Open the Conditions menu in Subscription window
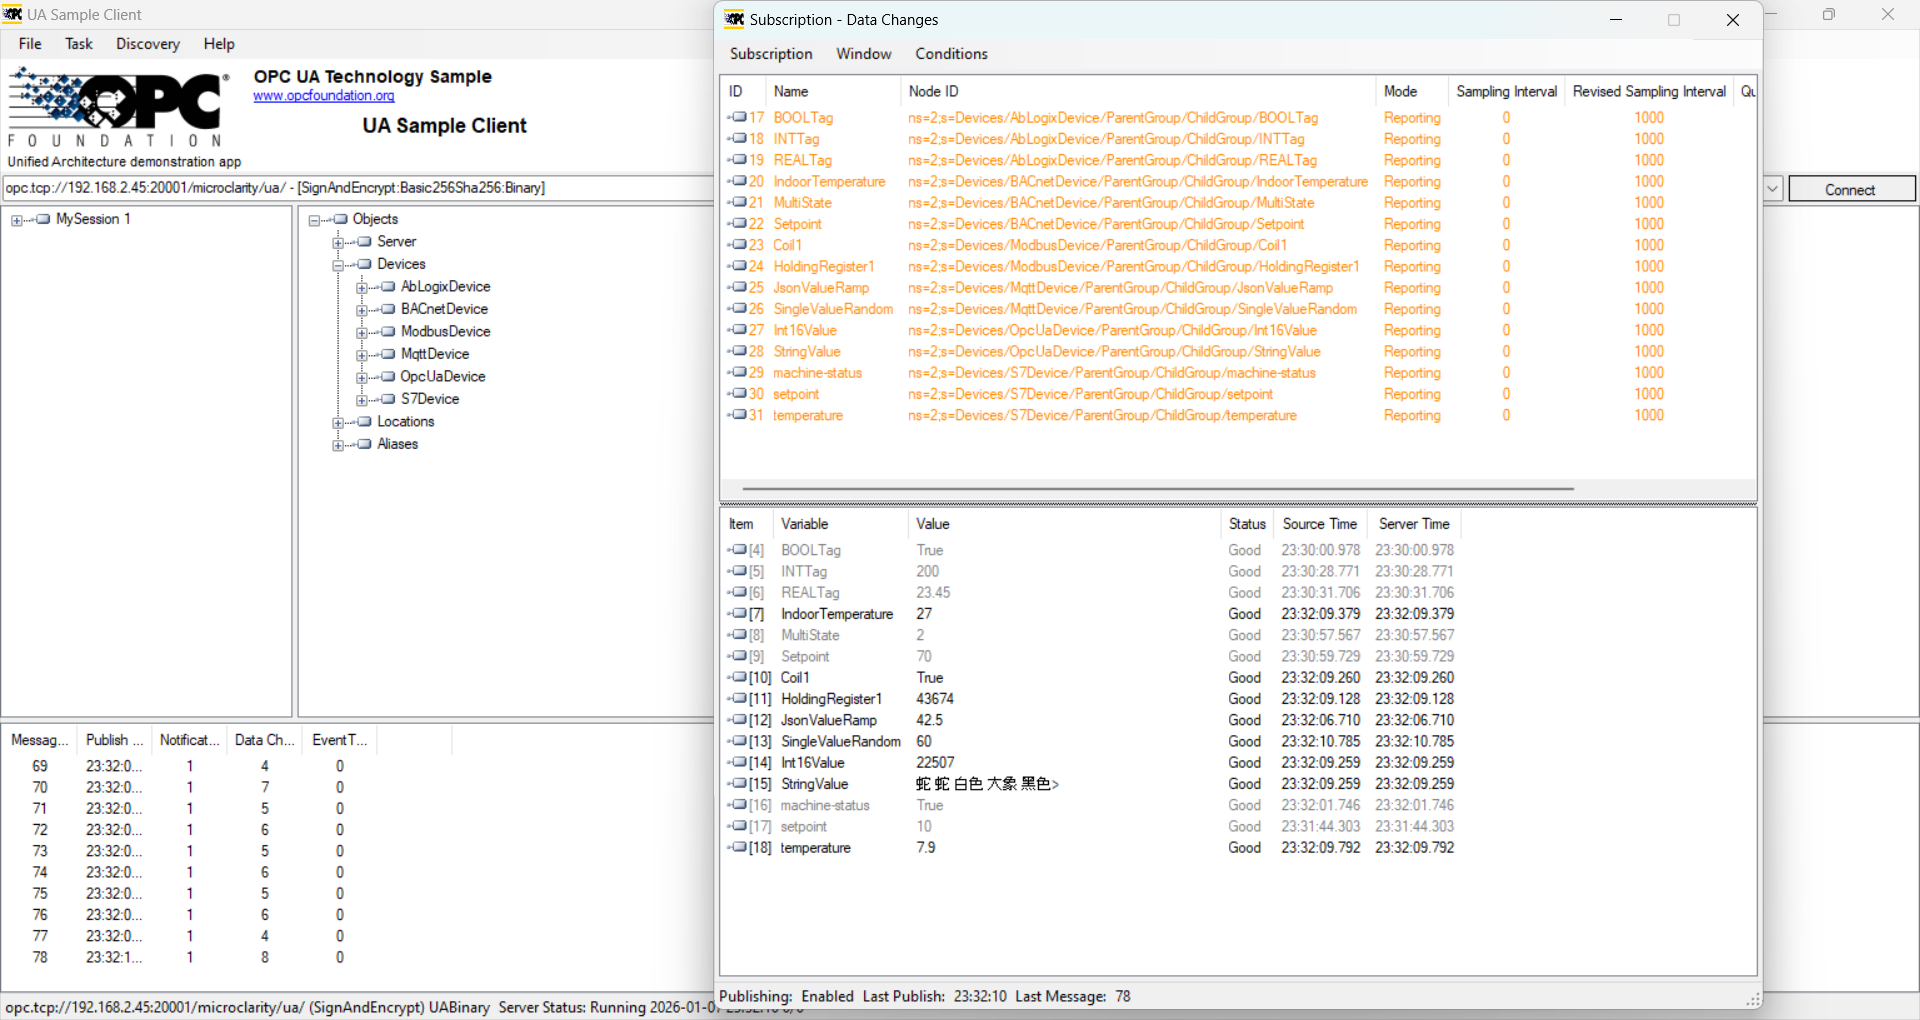Image resolution: width=1920 pixels, height=1020 pixels. click(x=951, y=54)
